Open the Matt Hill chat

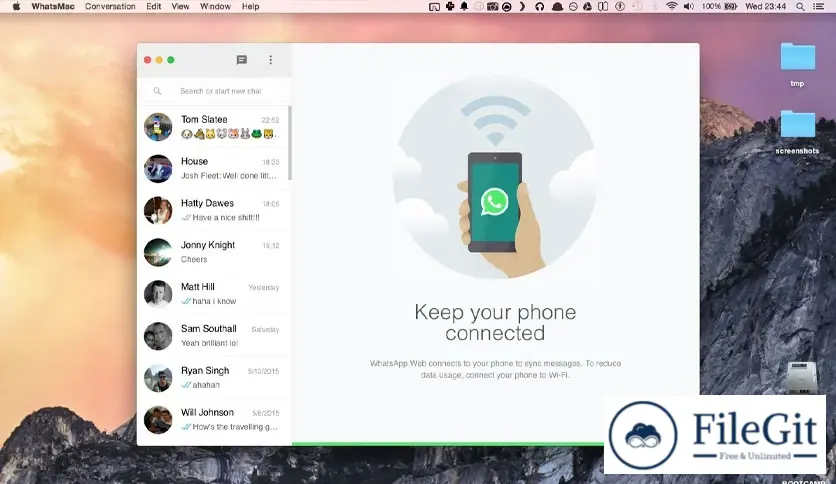(214, 294)
